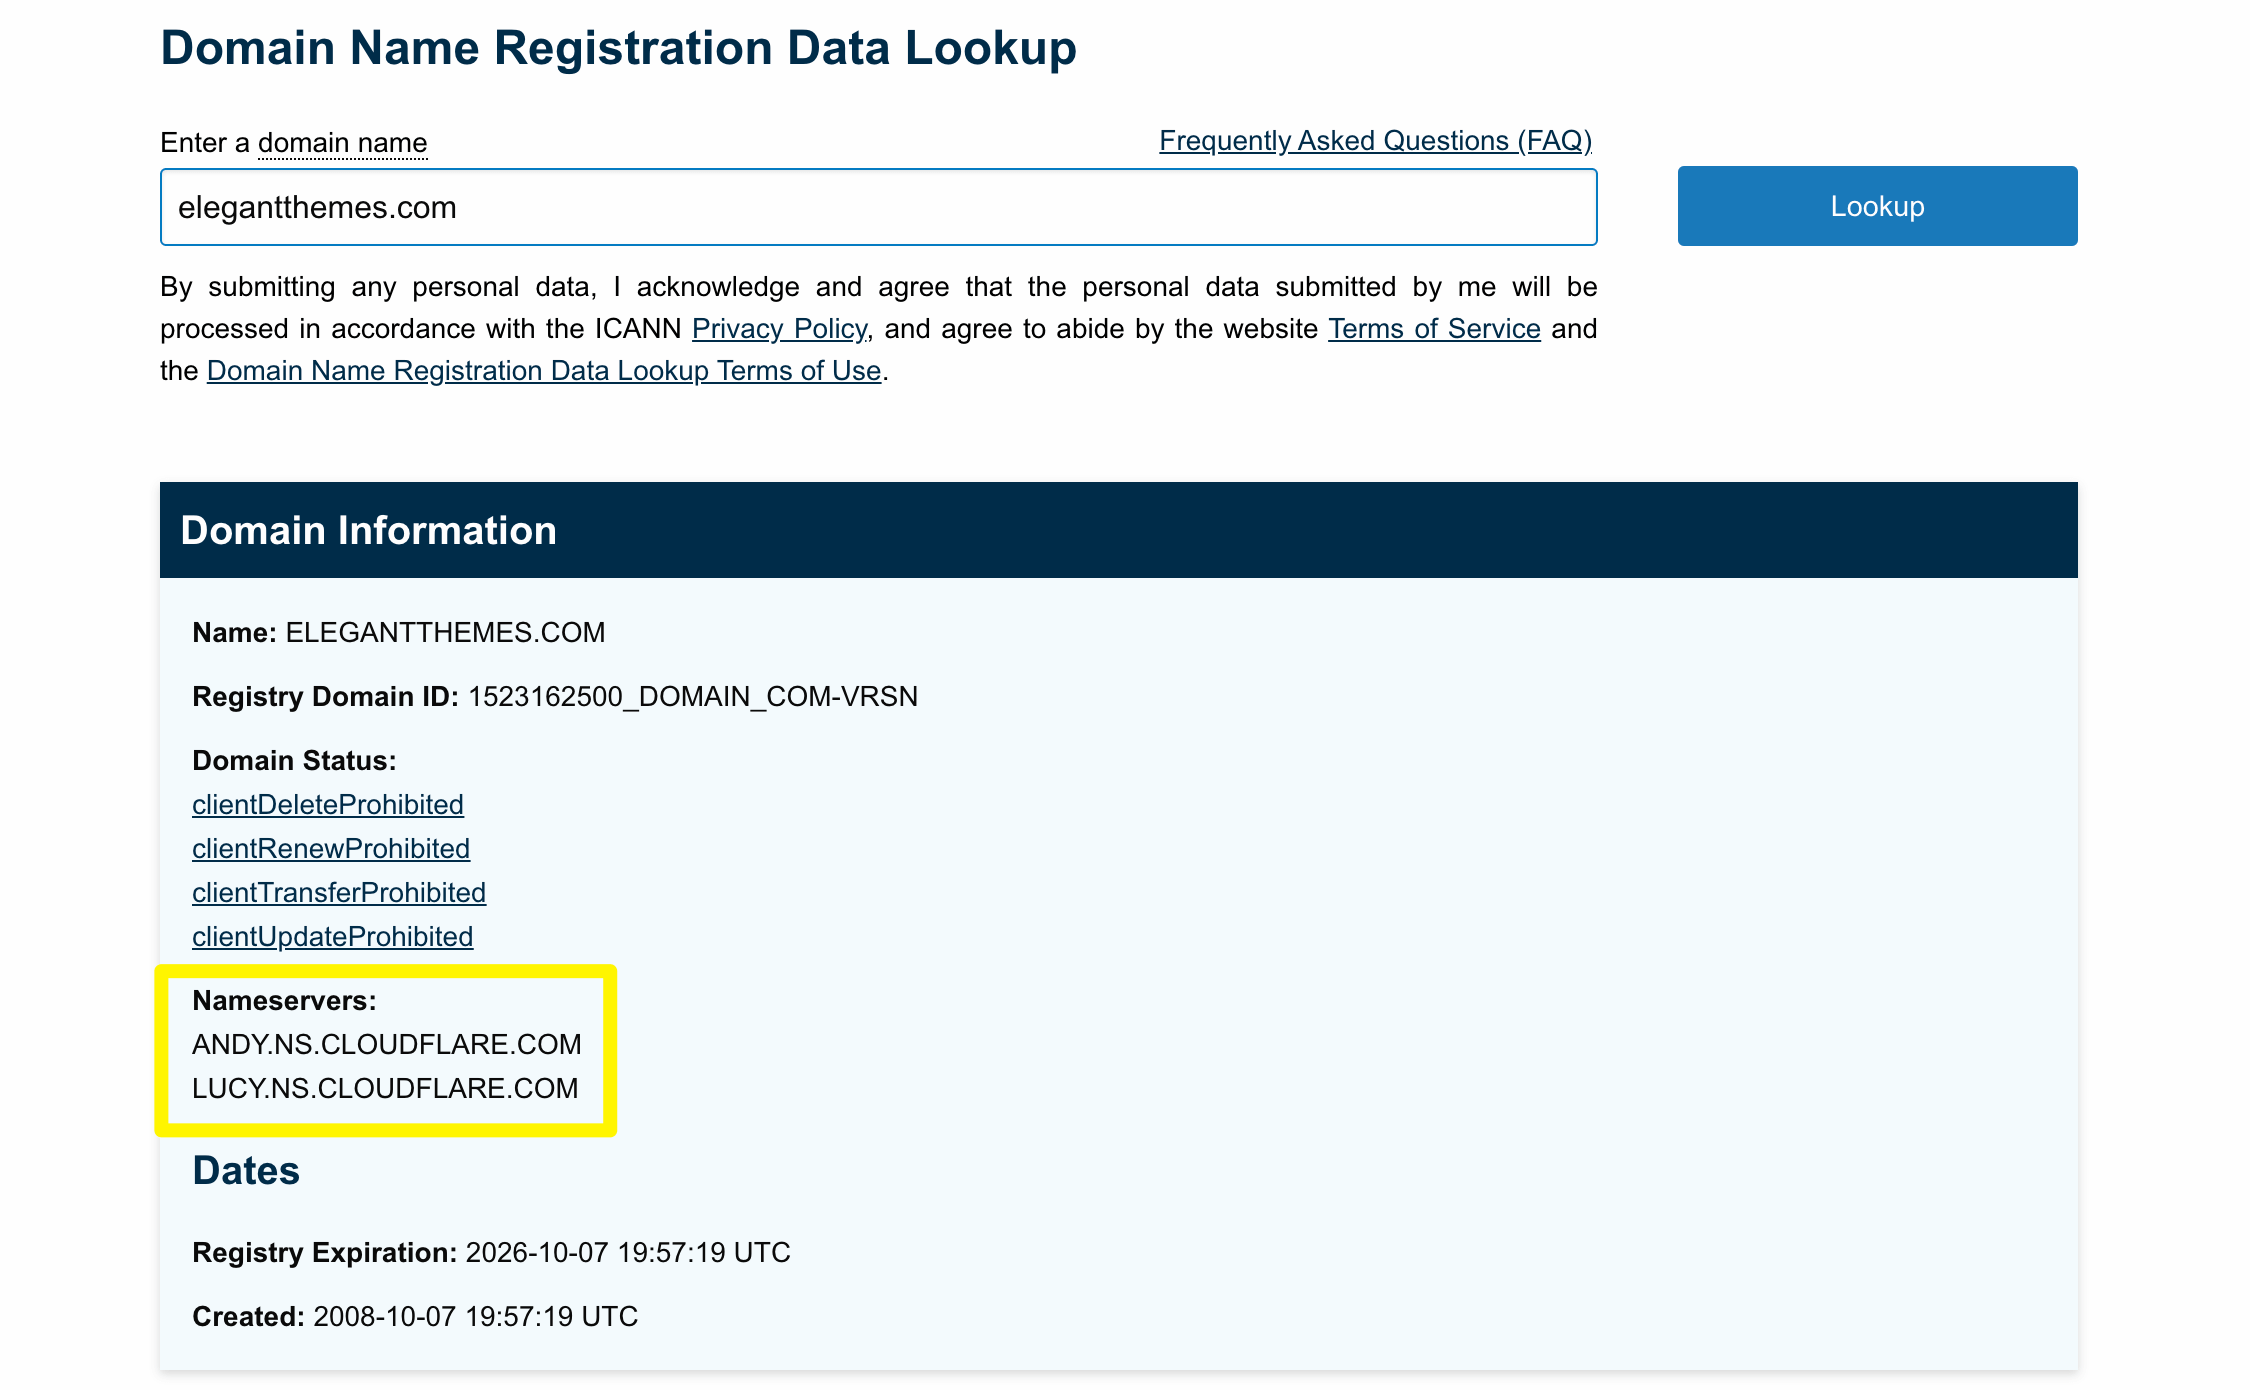Select the Registry Expiration date
The height and width of the screenshot is (1390, 2250).
coord(628,1252)
